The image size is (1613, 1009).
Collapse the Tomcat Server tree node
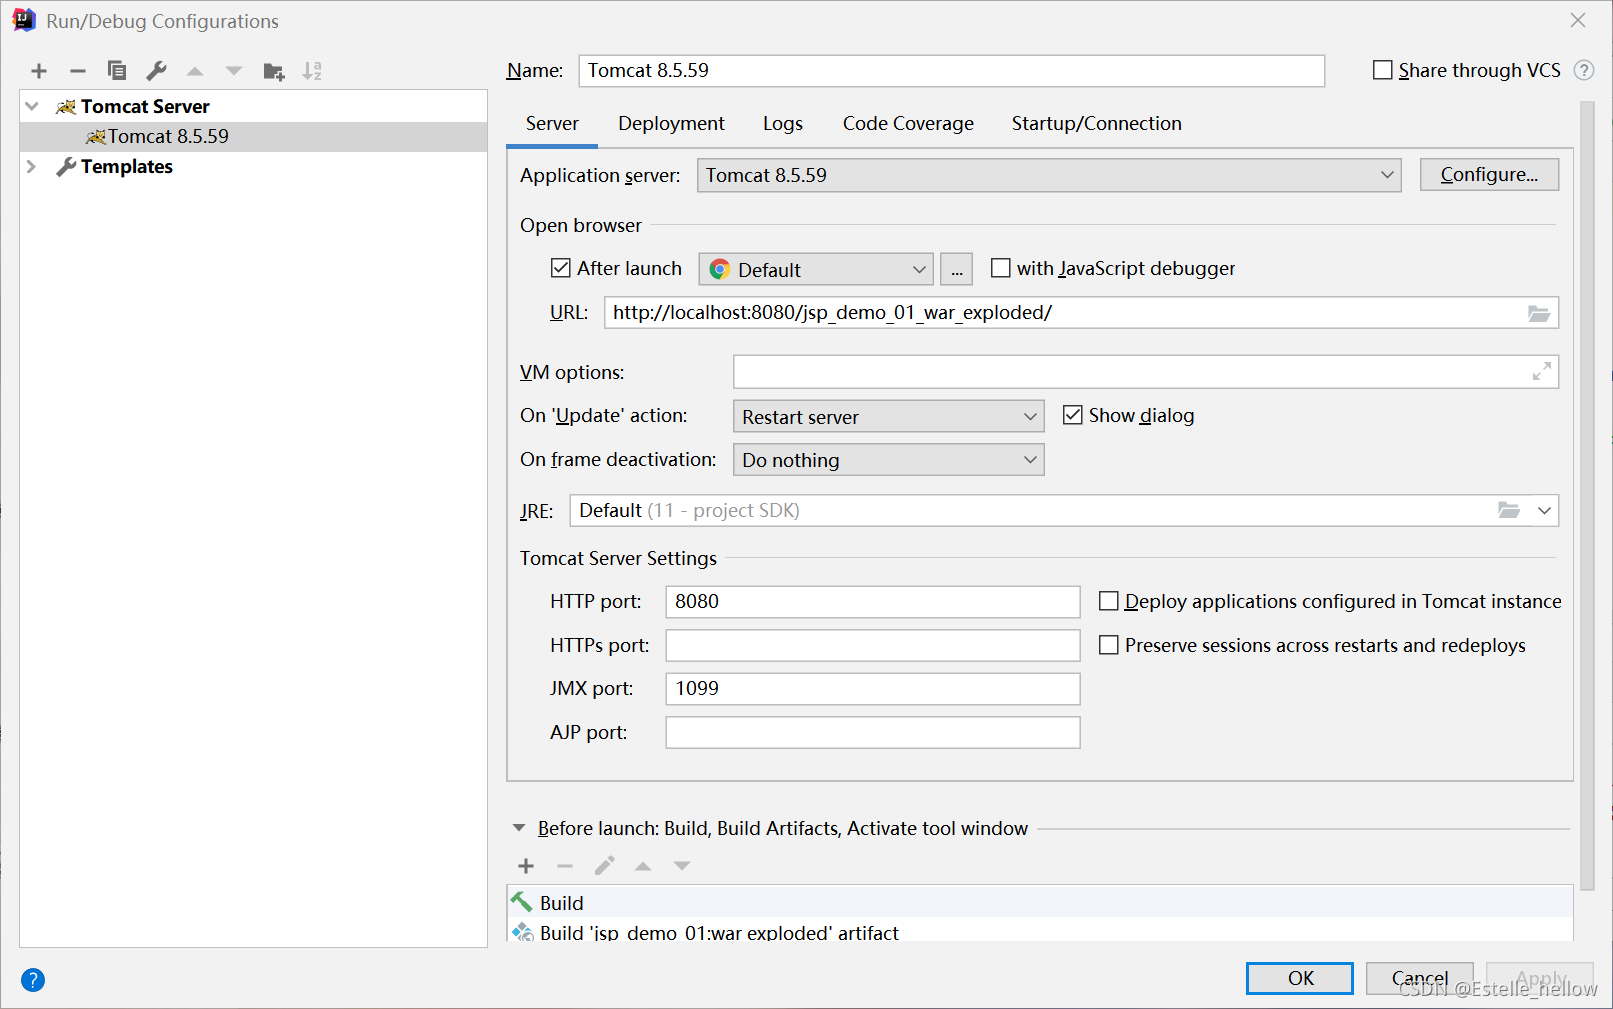tap(32, 107)
